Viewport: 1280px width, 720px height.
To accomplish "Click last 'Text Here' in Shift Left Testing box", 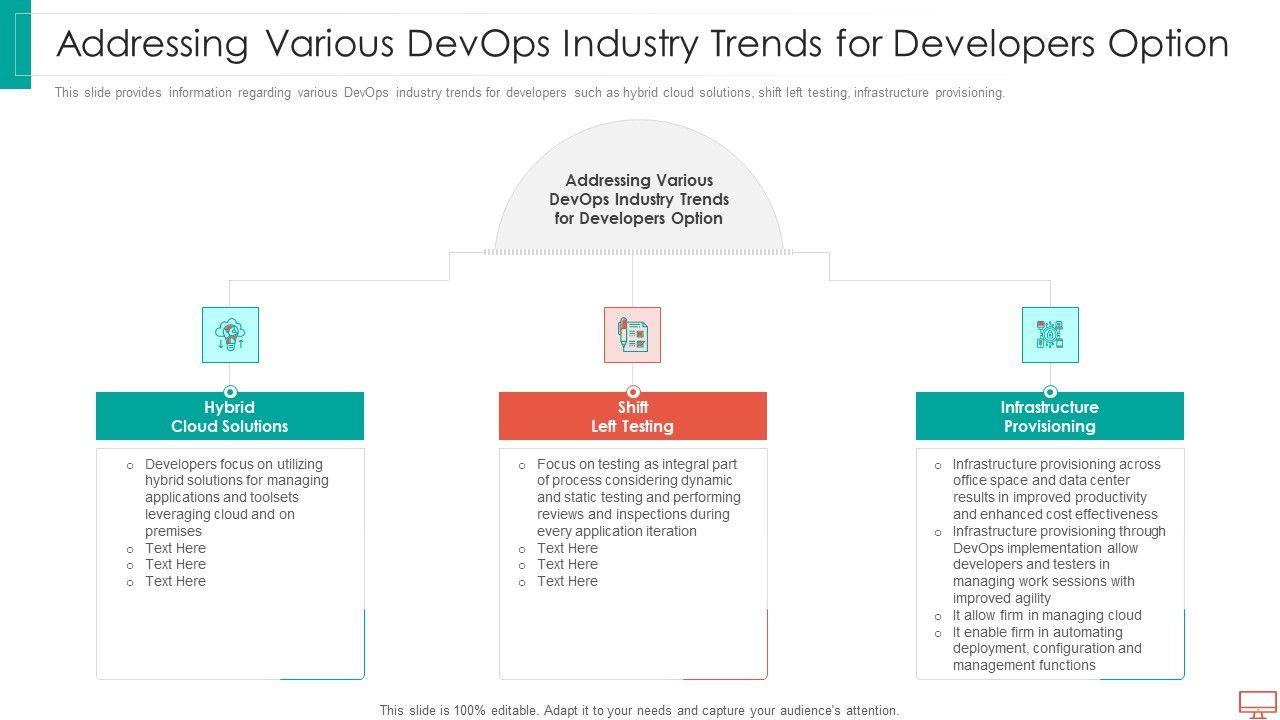I will coord(567,581).
